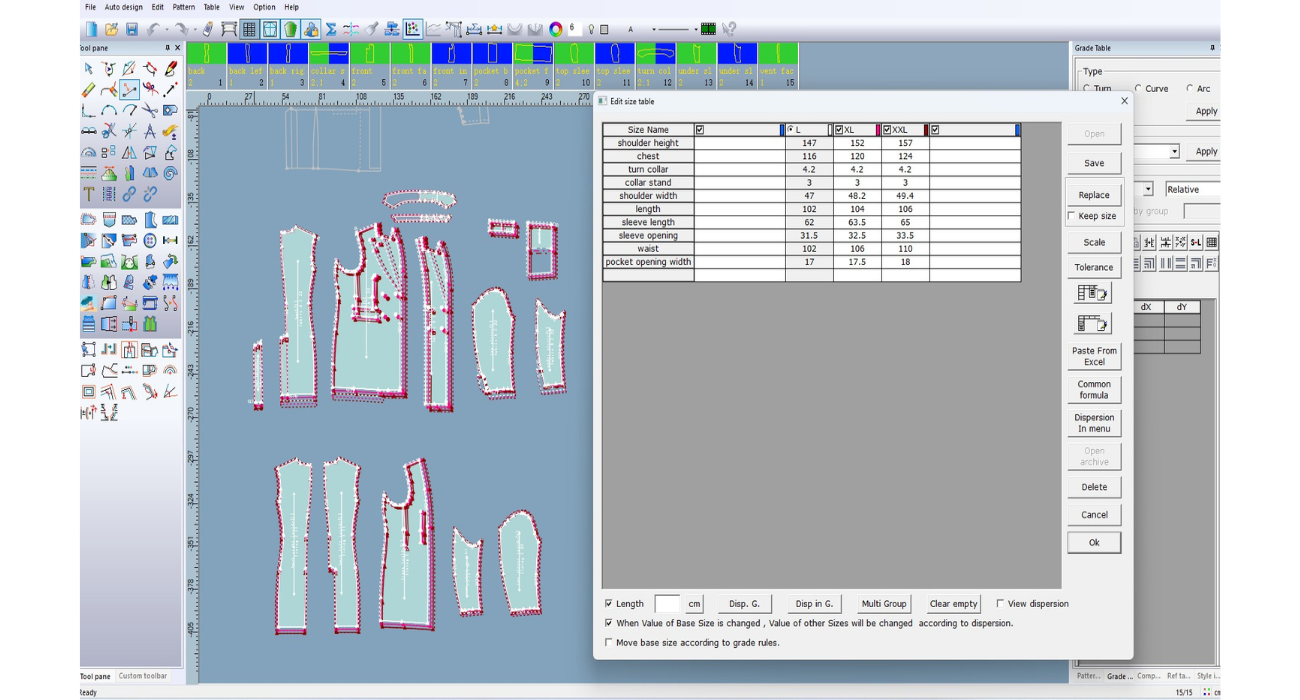Click the Length value input field
Viewport: 1300px width, 700px height.
point(667,604)
